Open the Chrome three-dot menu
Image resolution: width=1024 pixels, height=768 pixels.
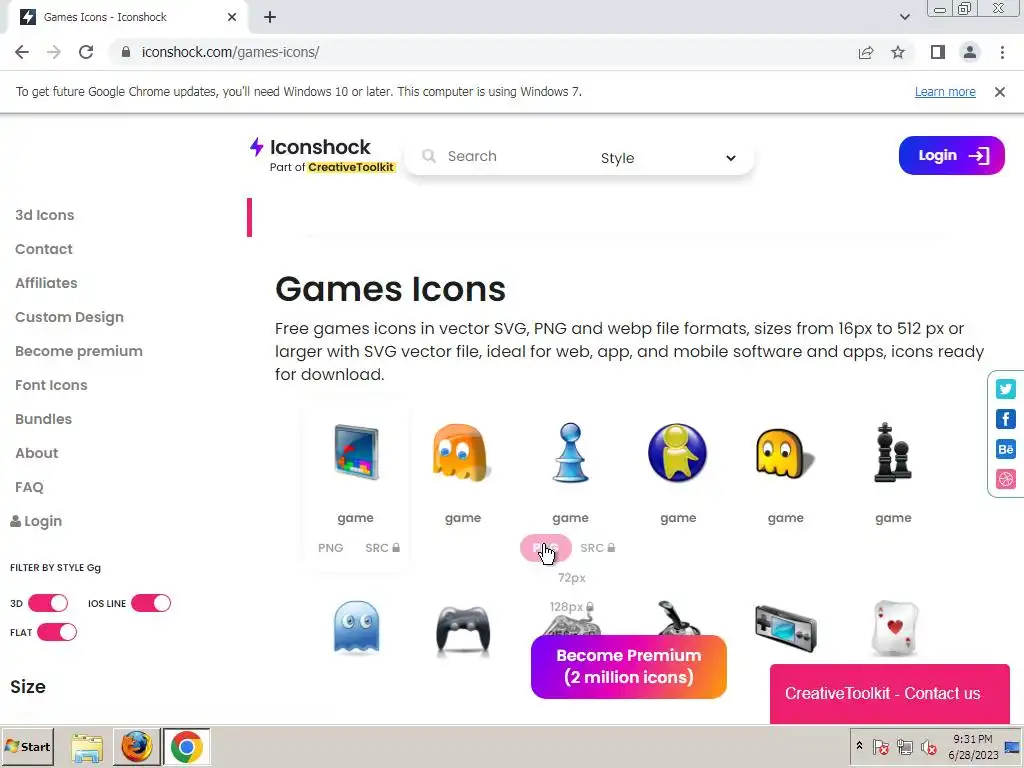click(1002, 52)
